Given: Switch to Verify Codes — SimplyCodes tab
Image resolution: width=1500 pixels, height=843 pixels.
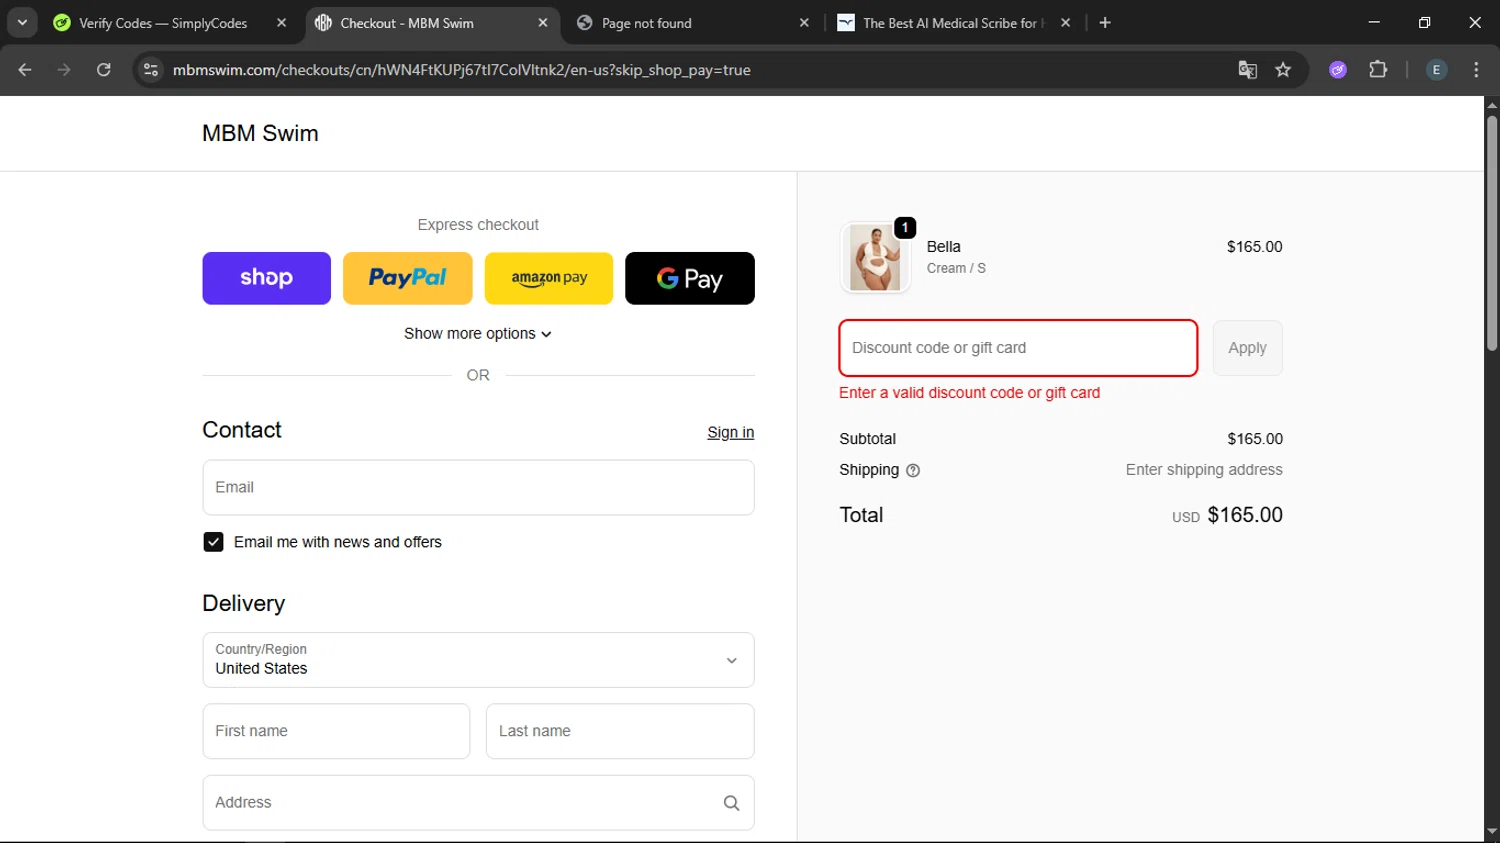Looking at the screenshot, I should (163, 23).
